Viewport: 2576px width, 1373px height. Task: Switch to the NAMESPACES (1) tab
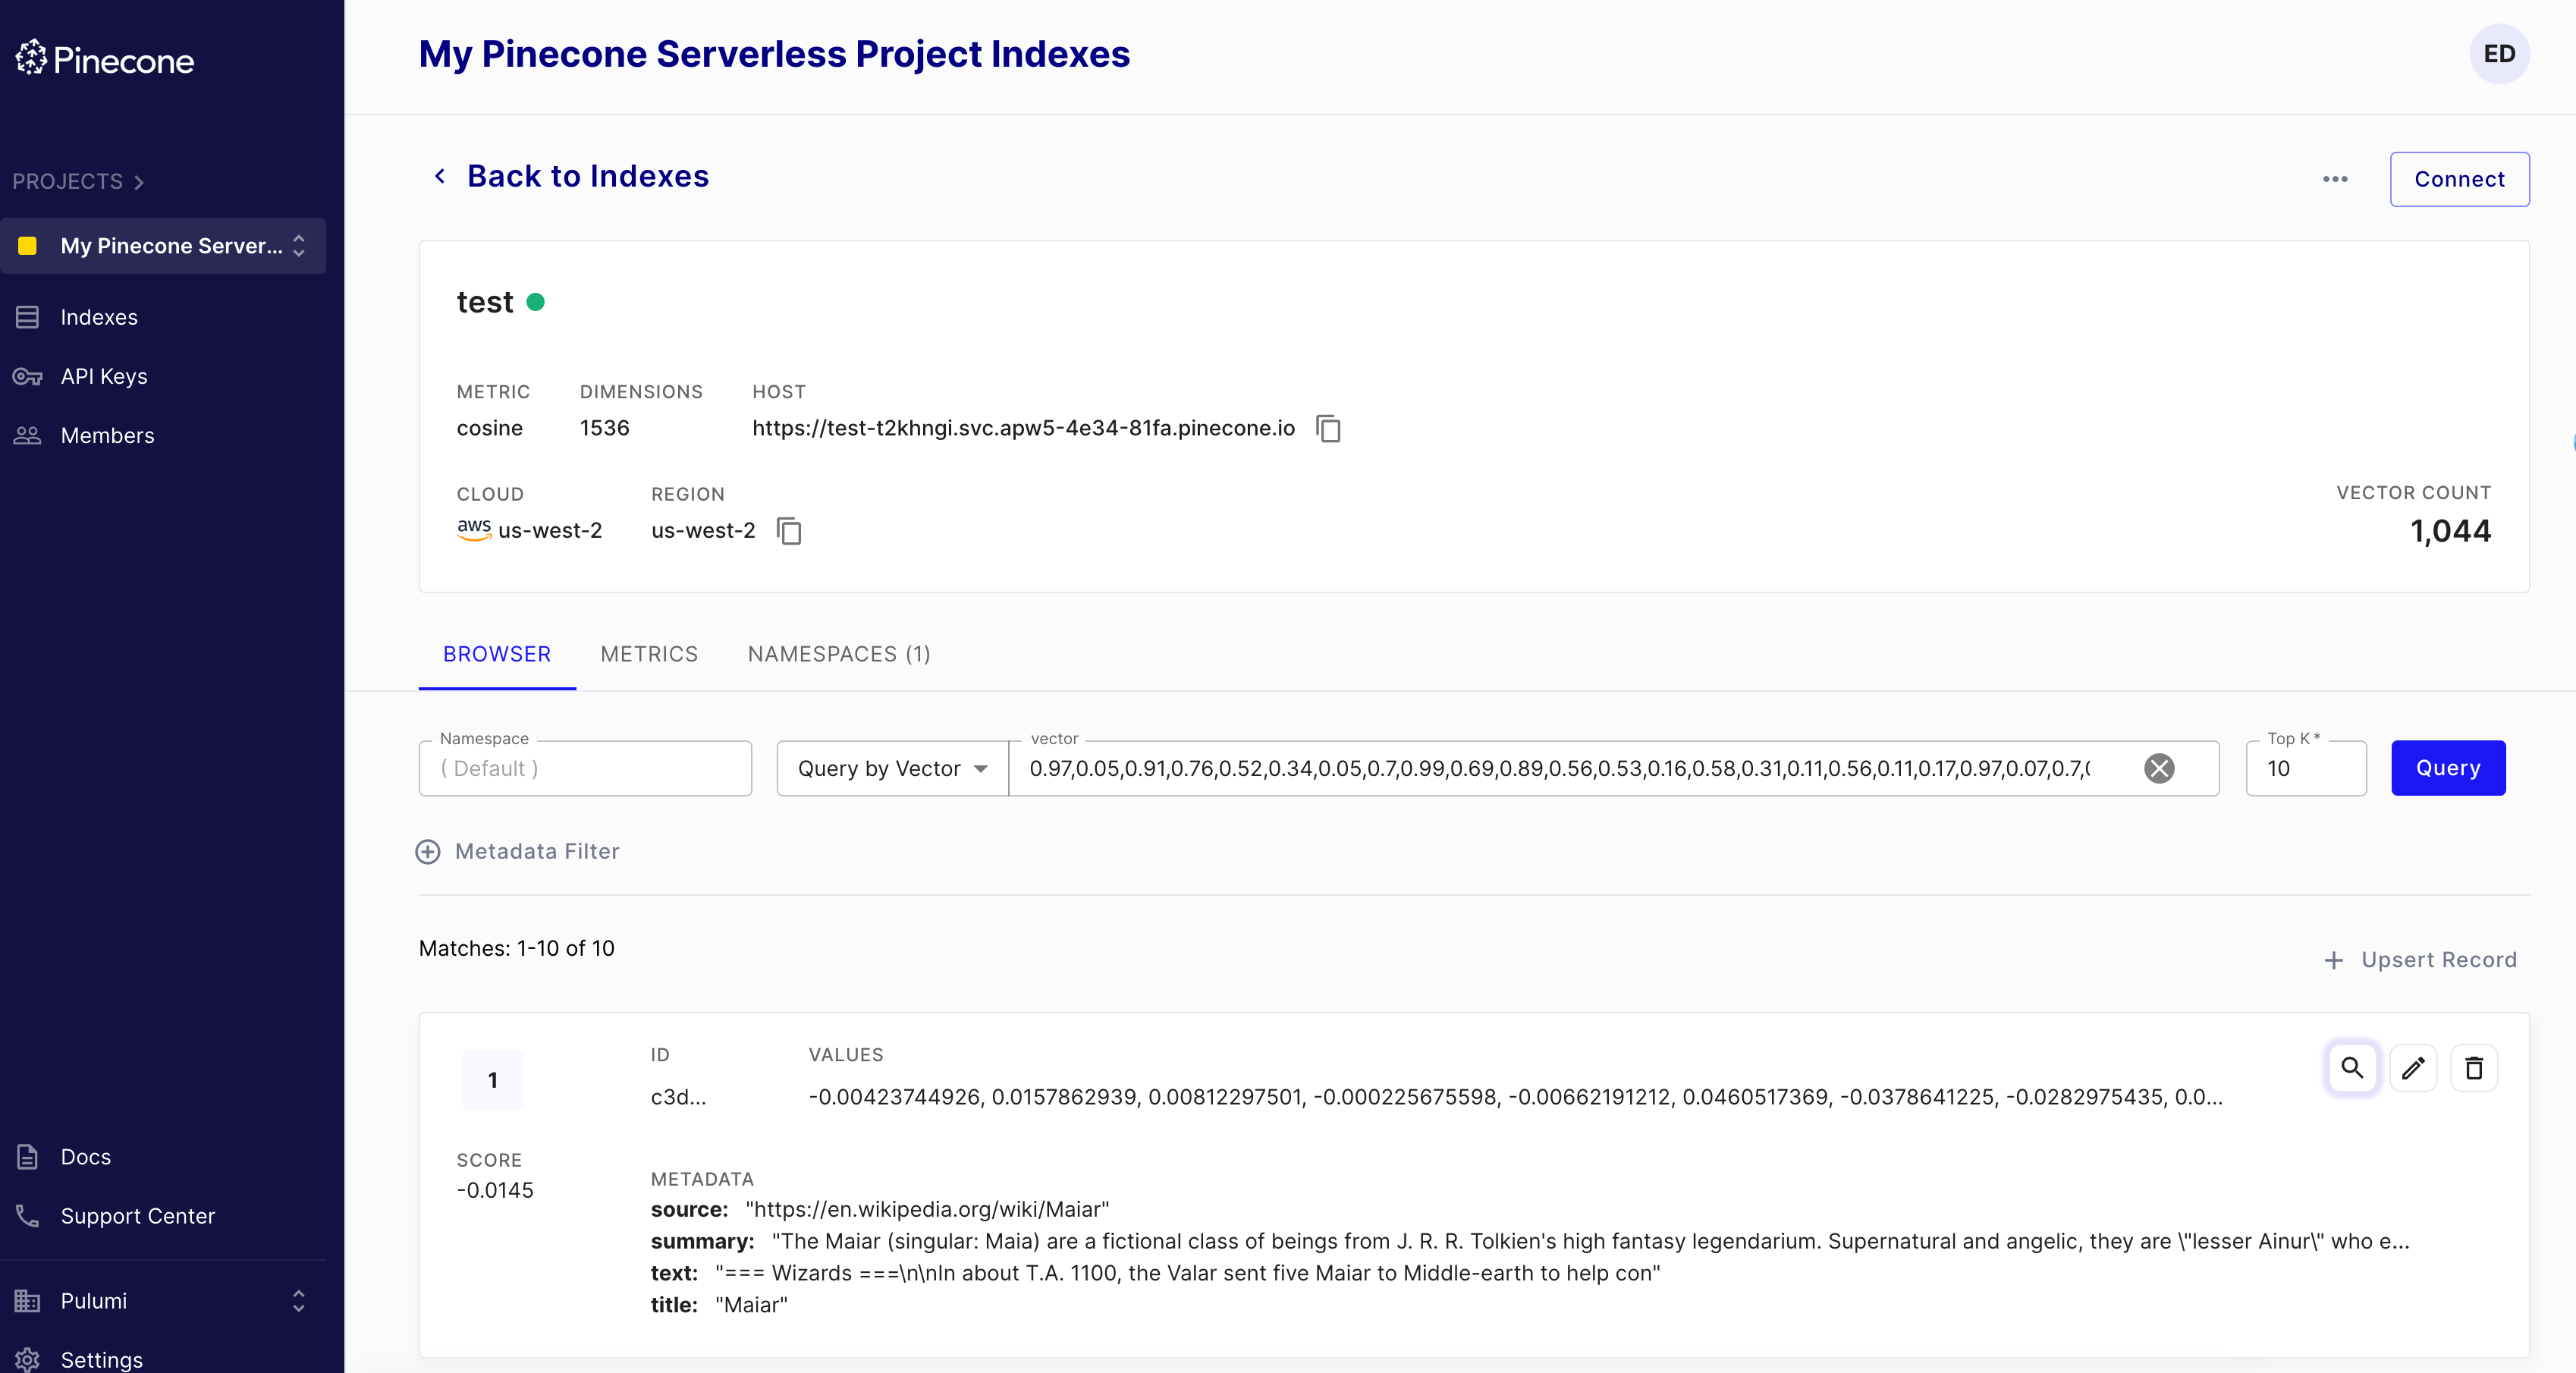click(839, 654)
